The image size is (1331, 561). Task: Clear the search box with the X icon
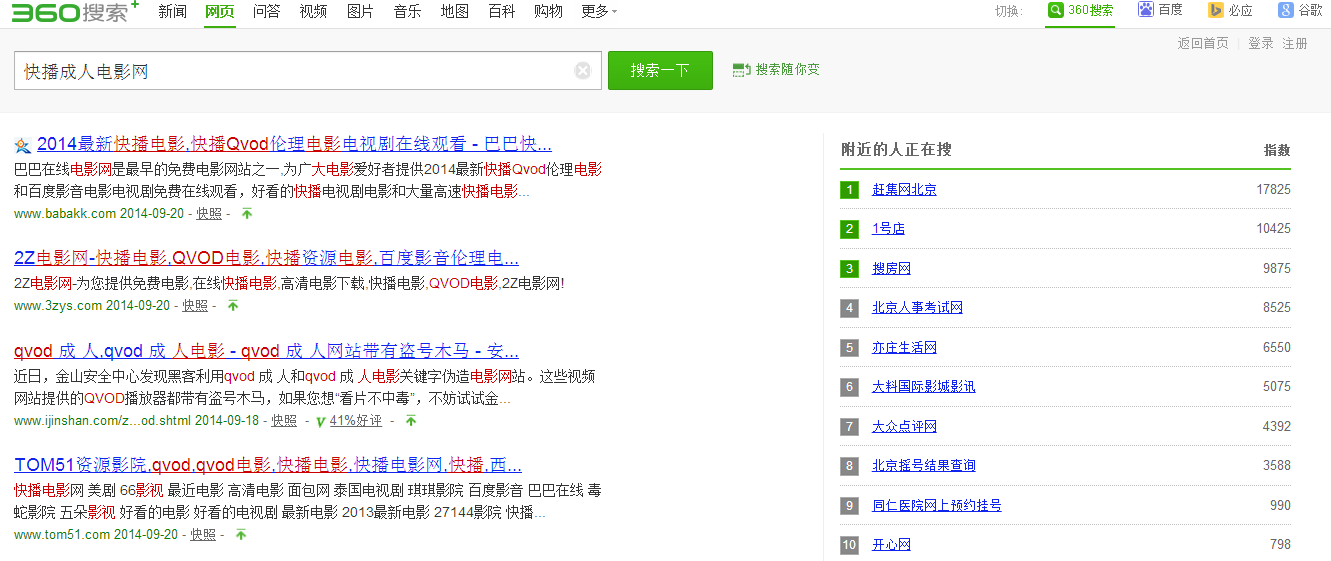583,71
